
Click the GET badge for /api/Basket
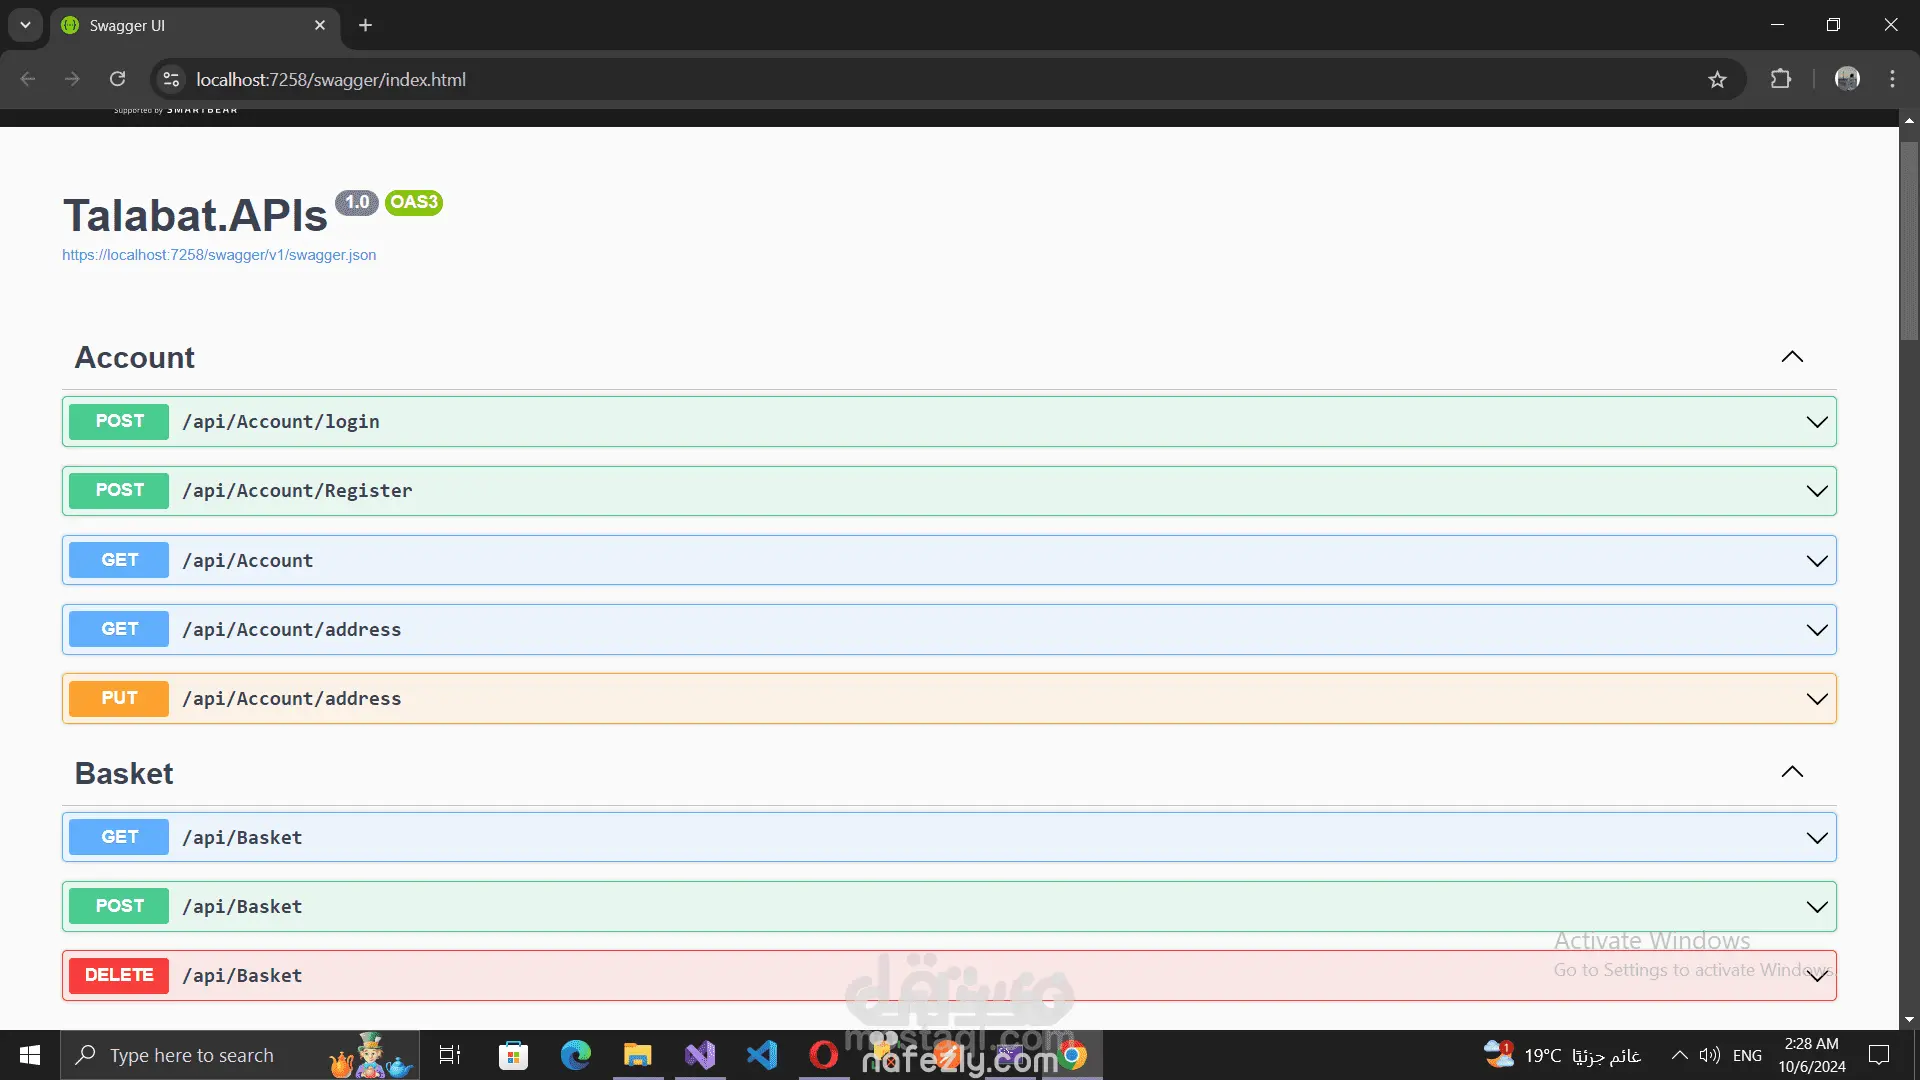[119, 837]
